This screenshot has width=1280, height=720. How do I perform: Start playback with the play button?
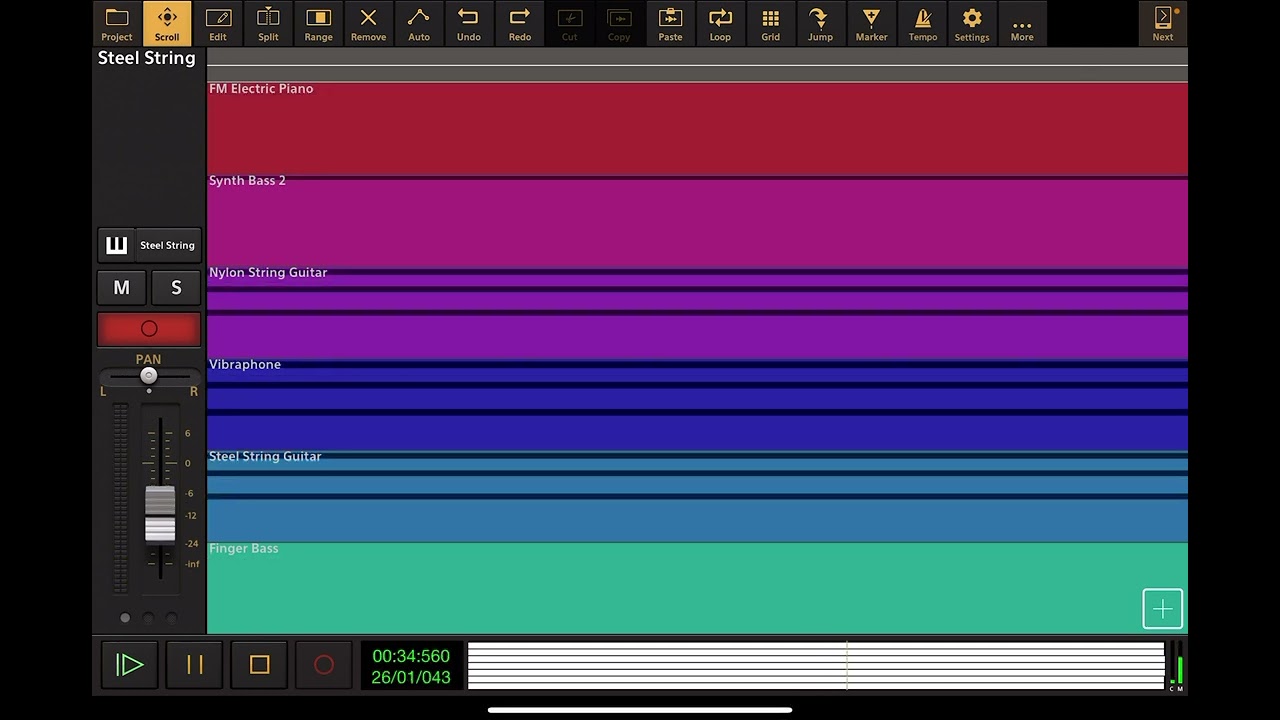tap(130, 665)
